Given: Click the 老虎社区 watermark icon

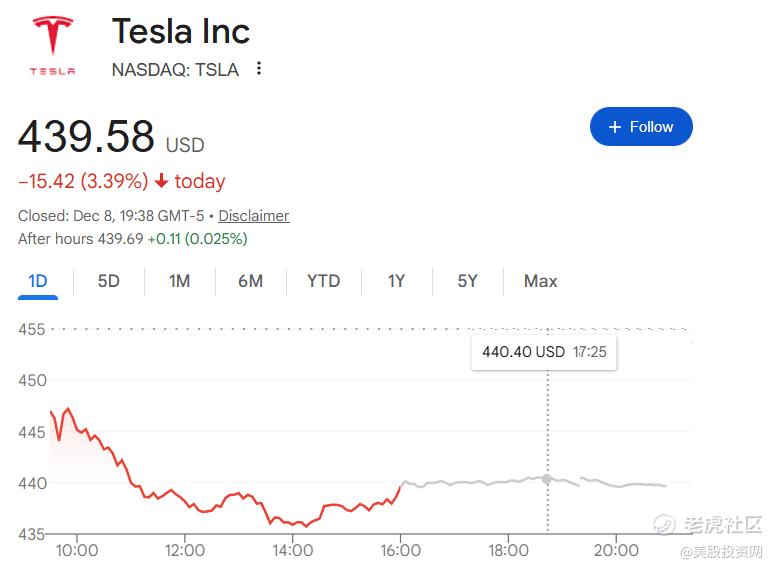Looking at the screenshot, I should pyautogui.click(x=664, y=524).
